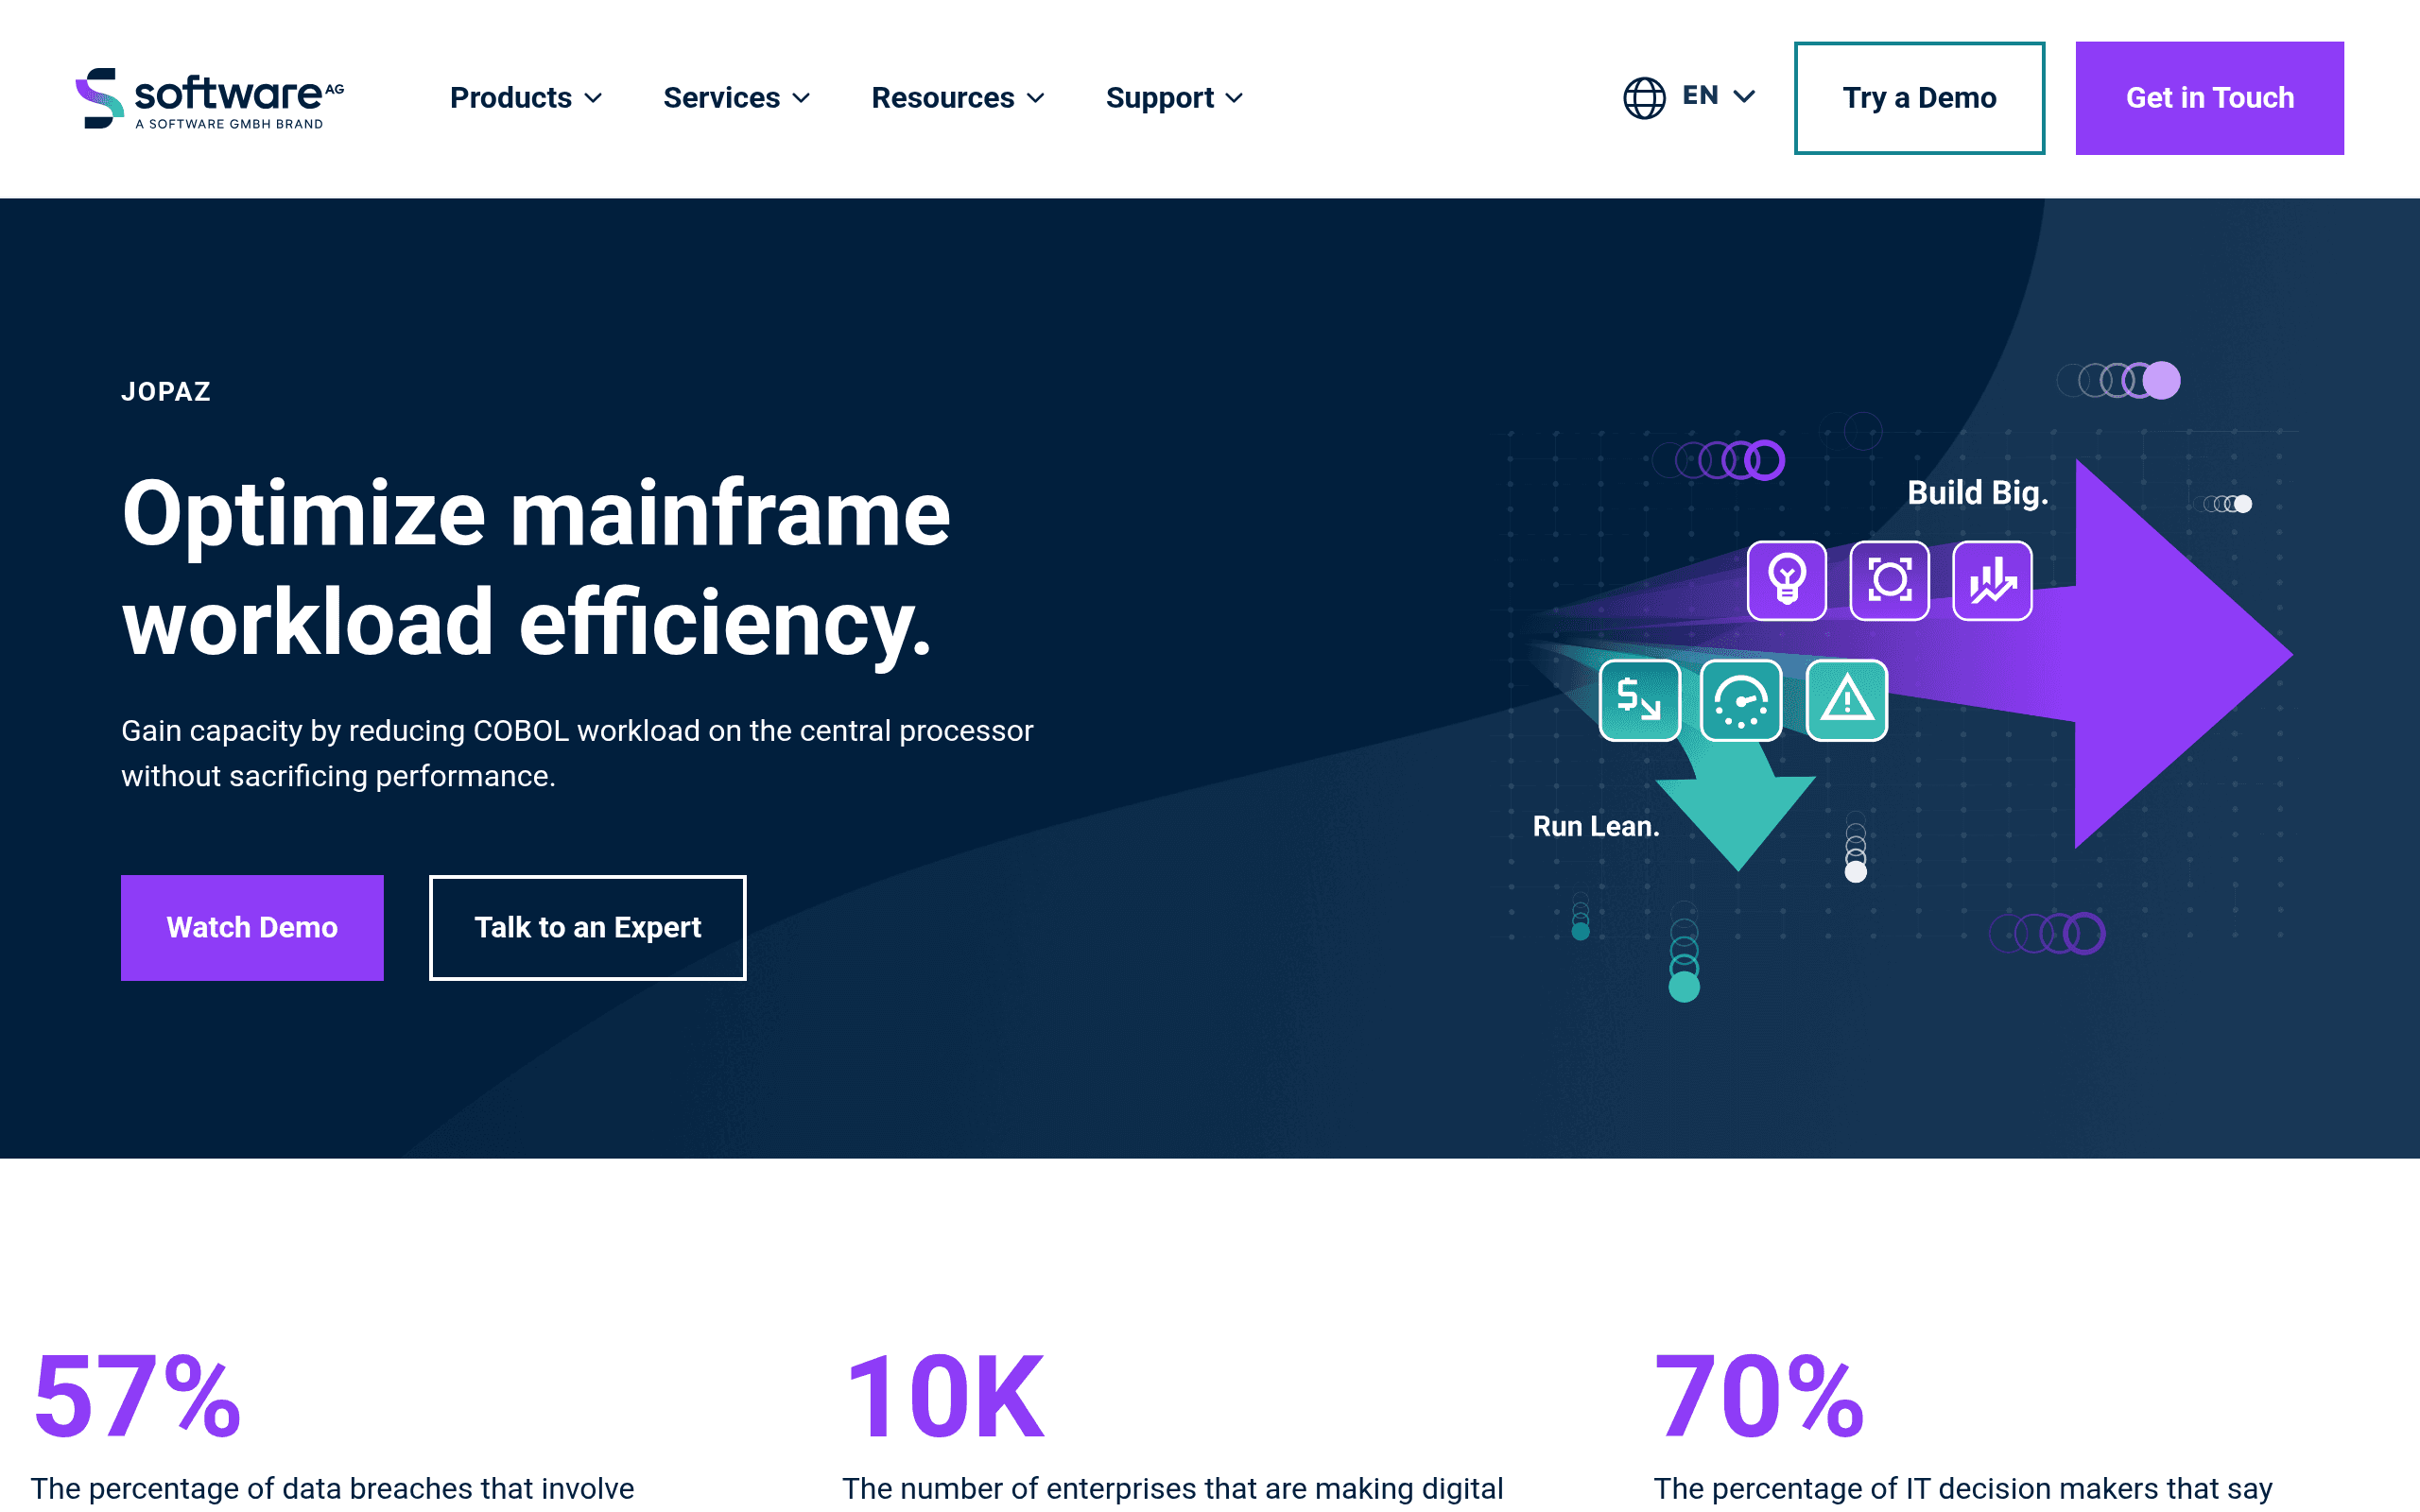The width and height of the screenshot is (2420, 1512).
Task: Open the Resources menu
Action: (x=958, y=98)
